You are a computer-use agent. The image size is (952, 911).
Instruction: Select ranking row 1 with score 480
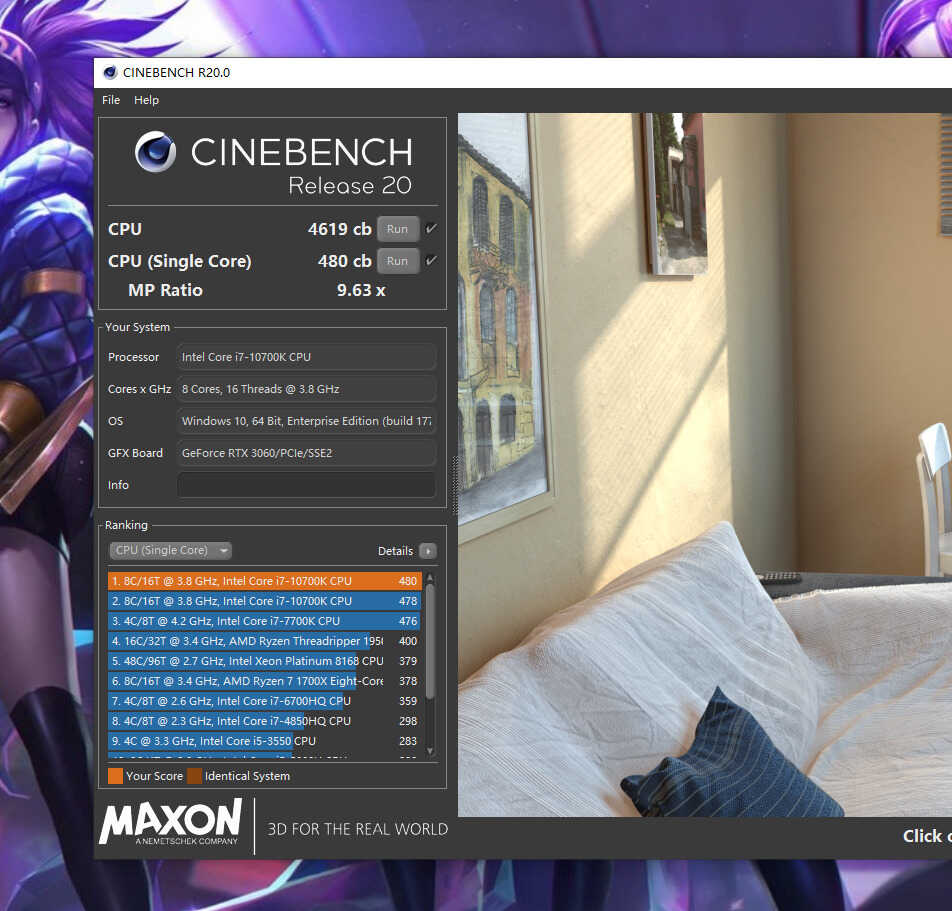265,581
